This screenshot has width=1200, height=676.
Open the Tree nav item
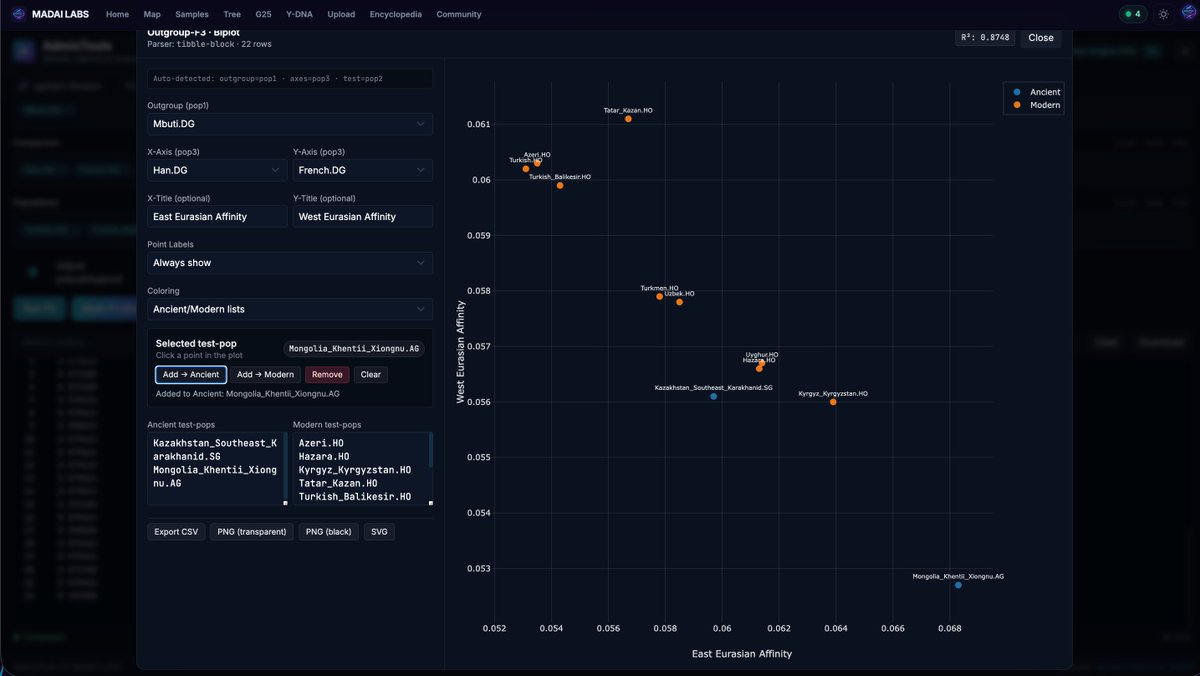232,14
